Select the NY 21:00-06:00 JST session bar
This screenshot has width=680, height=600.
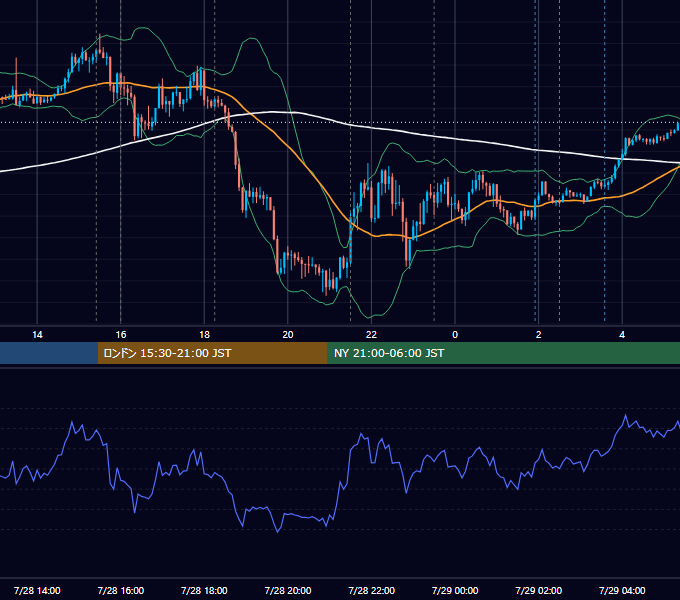tap(503, 353)
